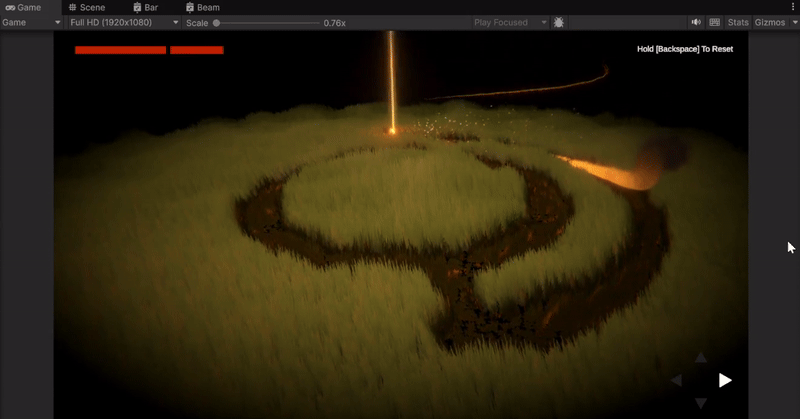Click the highlighted right arrow indicator

(x=725, y=380)
